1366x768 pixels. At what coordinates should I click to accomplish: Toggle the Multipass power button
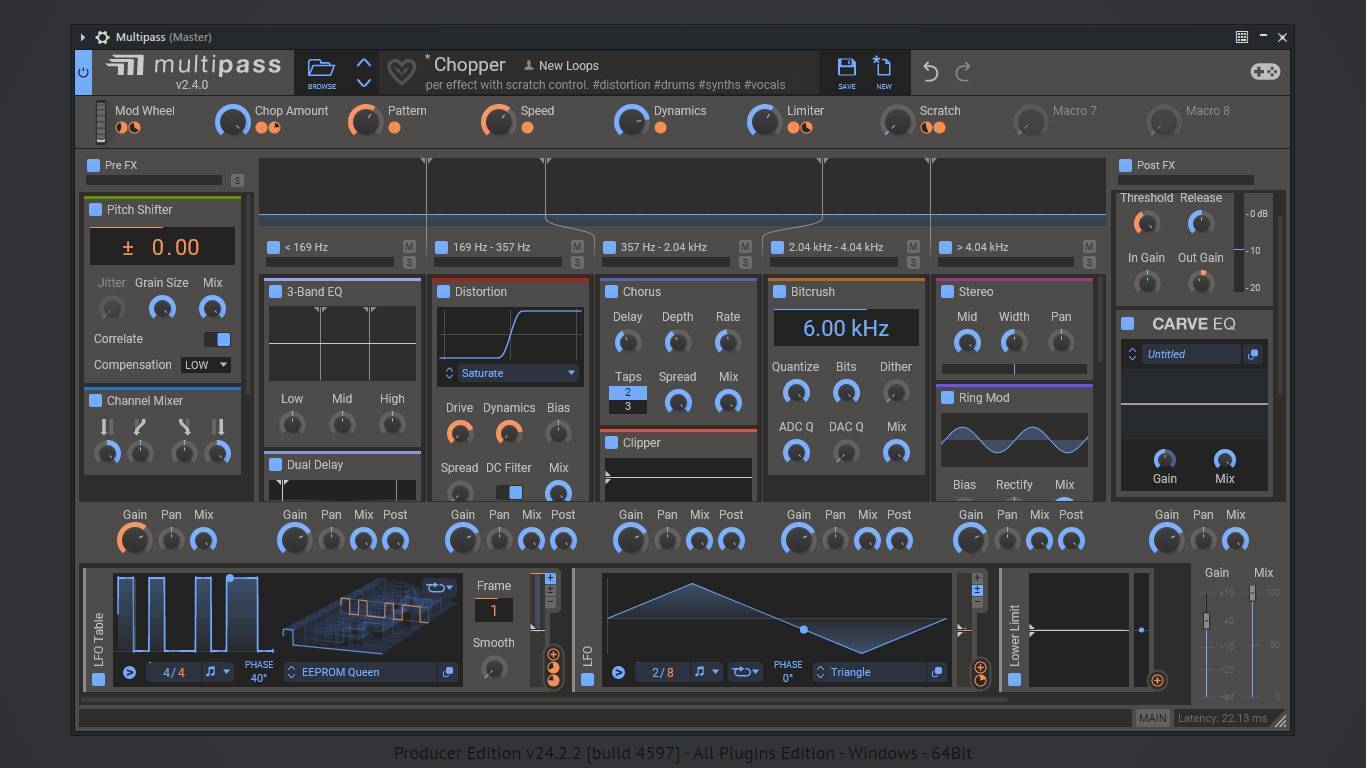83,72
